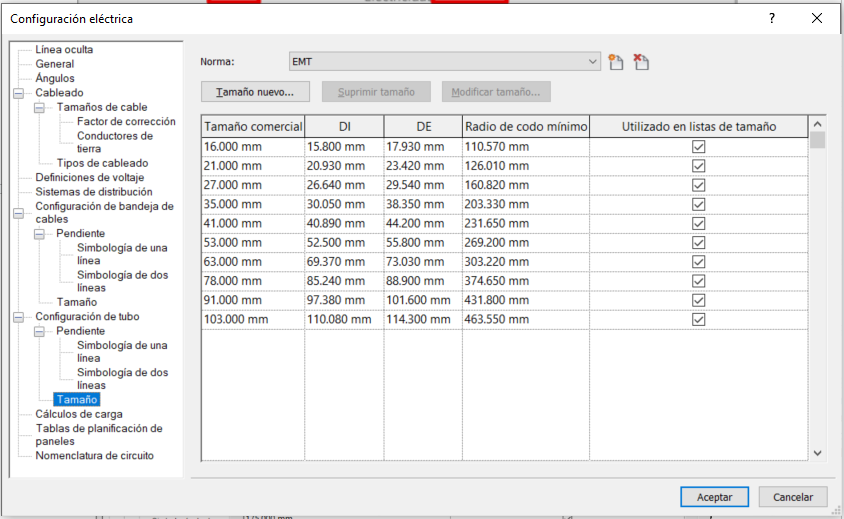Select Línea oculta in the tree
844x519 pixels.
point(64,50)
